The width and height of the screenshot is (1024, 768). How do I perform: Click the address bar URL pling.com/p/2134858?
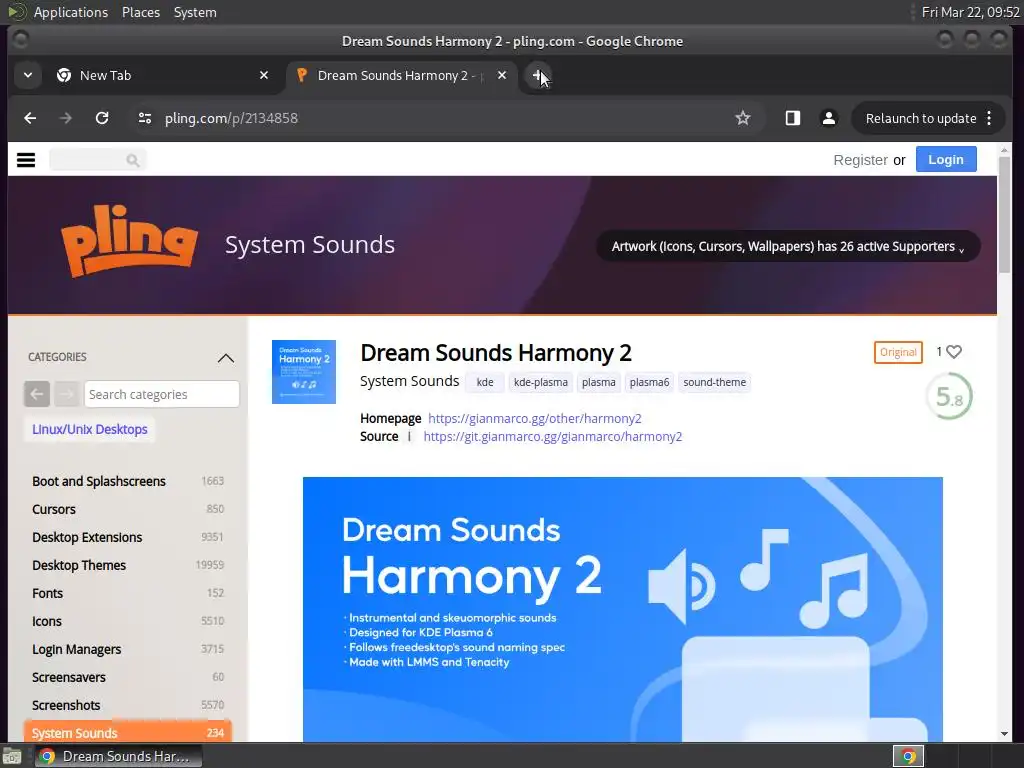(231, 118)
